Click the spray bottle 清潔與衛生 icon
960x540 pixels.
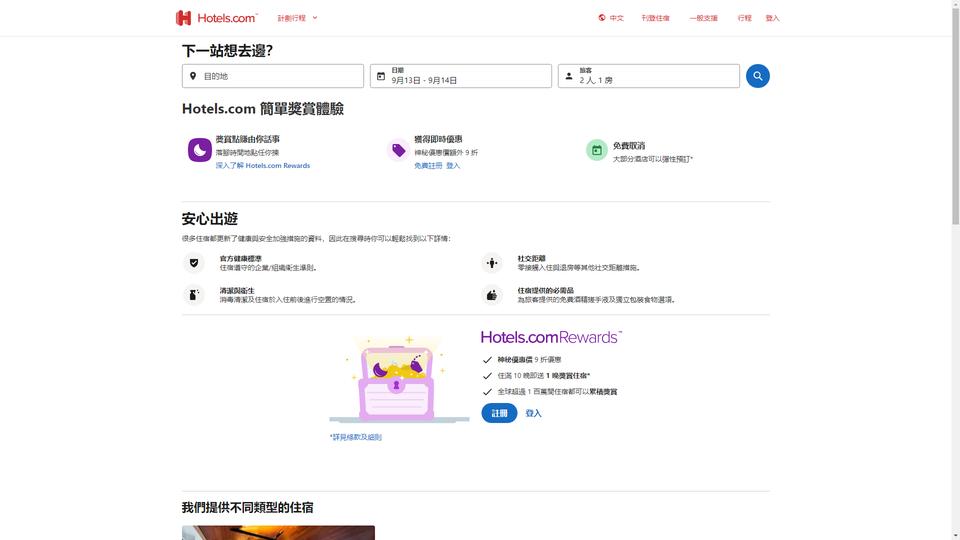(x=194, y=295)
